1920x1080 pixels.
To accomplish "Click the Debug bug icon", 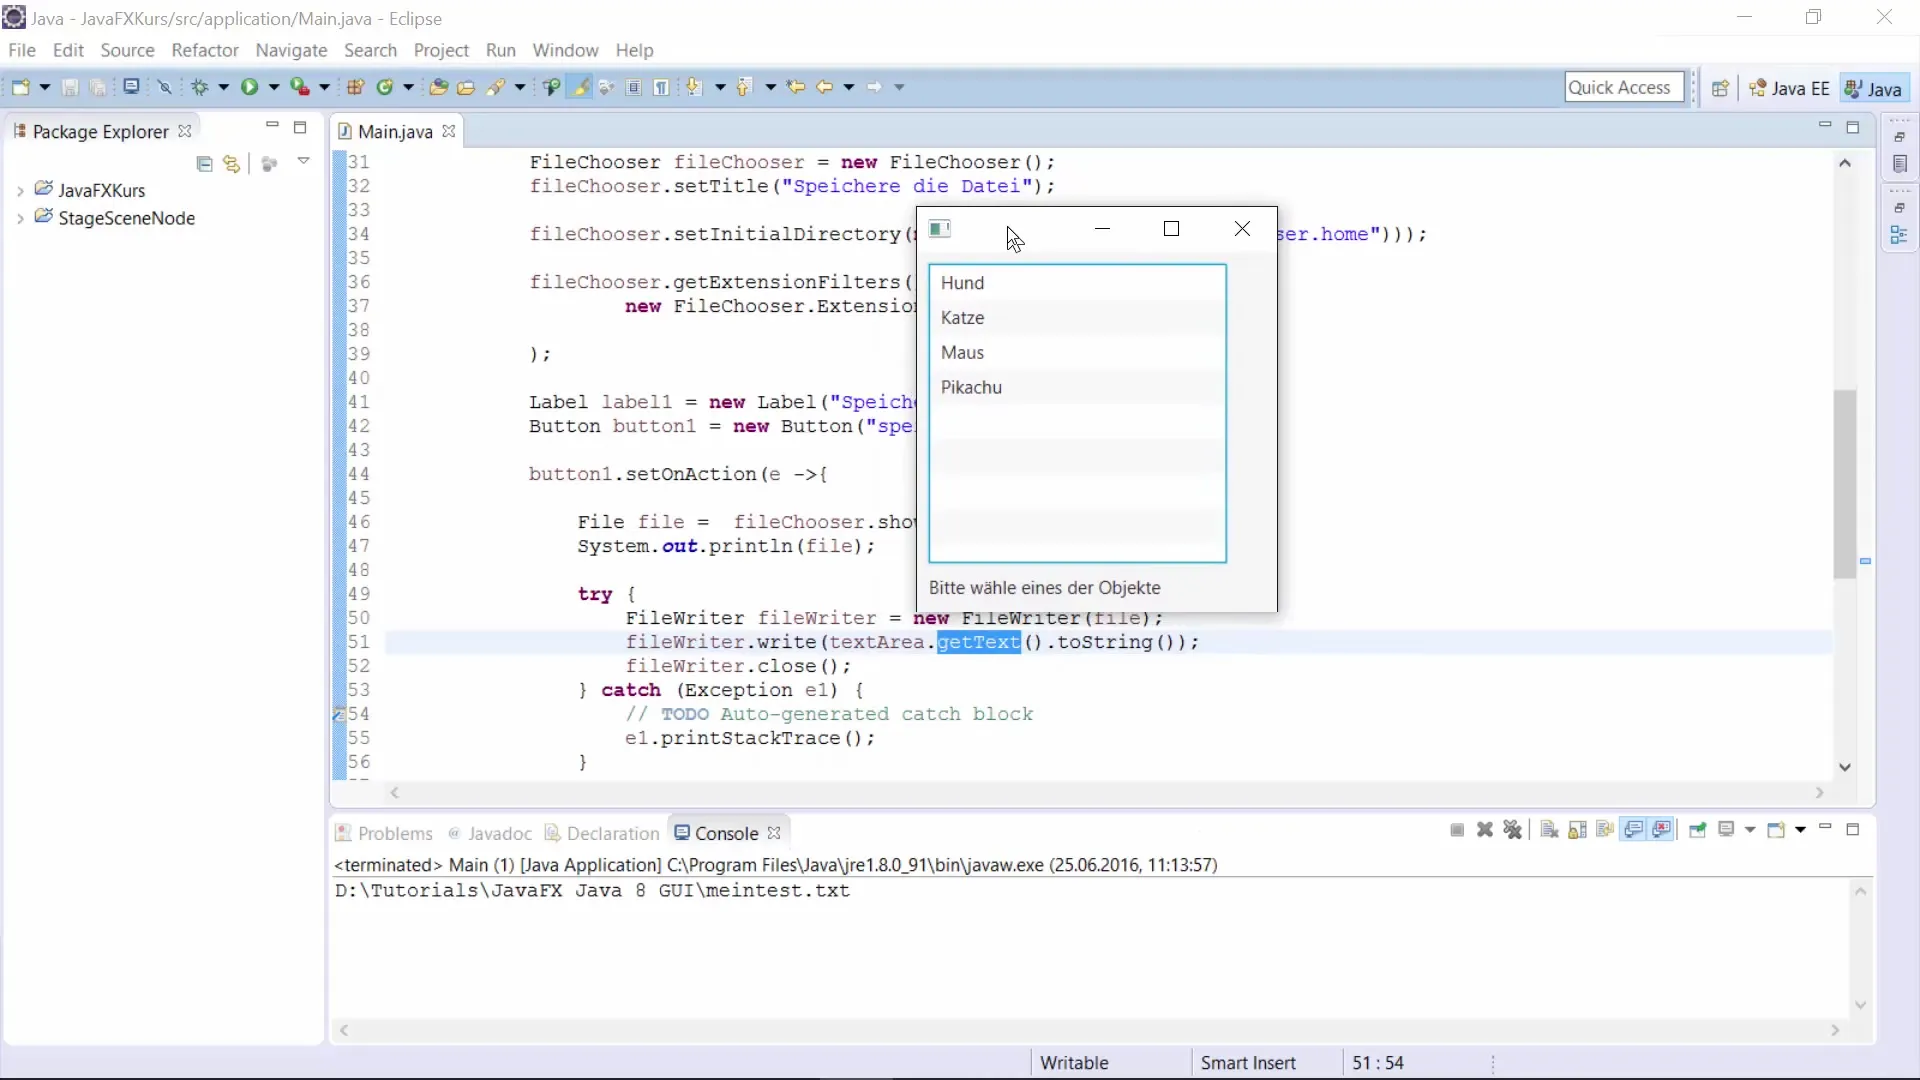I will (200, 87).
